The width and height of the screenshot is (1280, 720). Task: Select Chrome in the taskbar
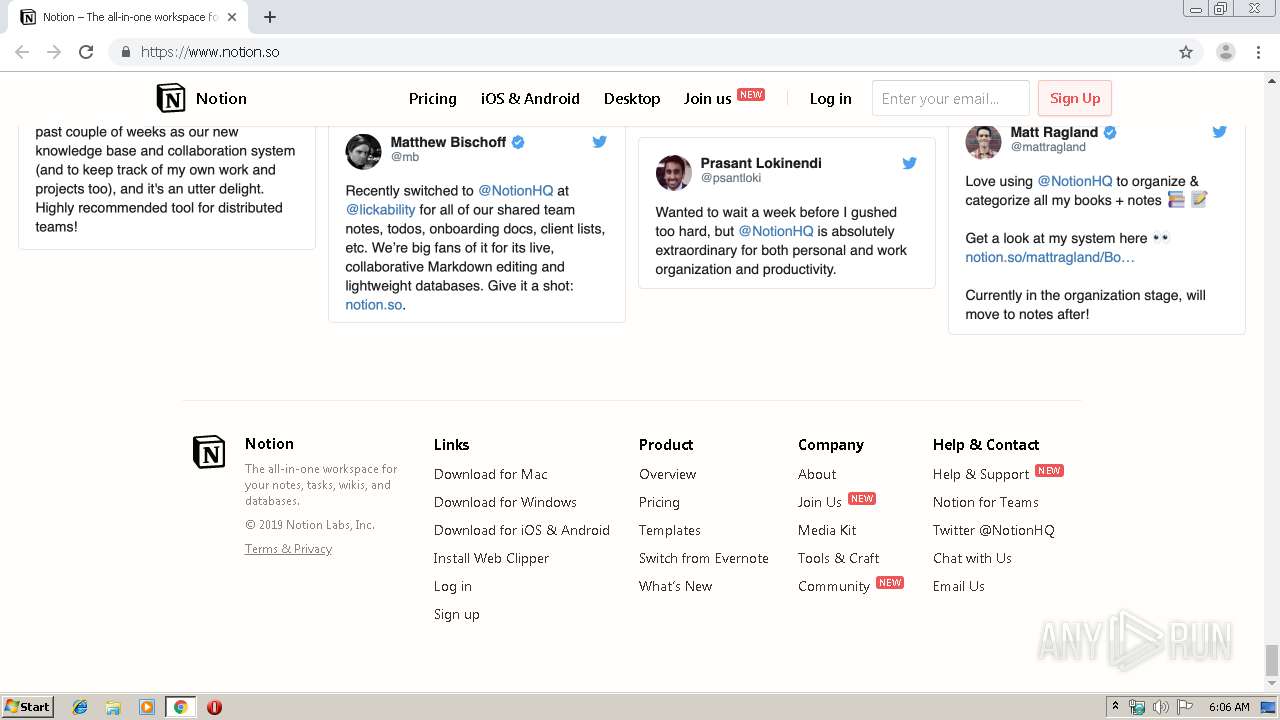tap(180, 707)
